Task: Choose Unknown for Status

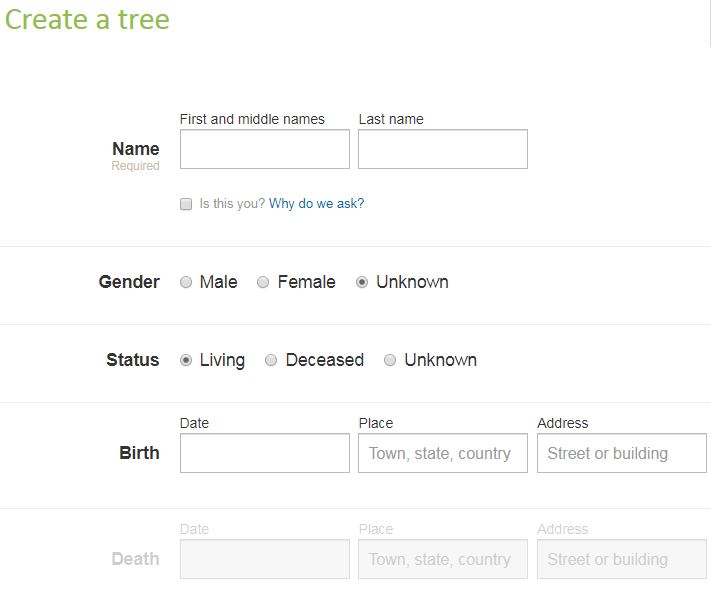Action: click(x=390, y=360)
